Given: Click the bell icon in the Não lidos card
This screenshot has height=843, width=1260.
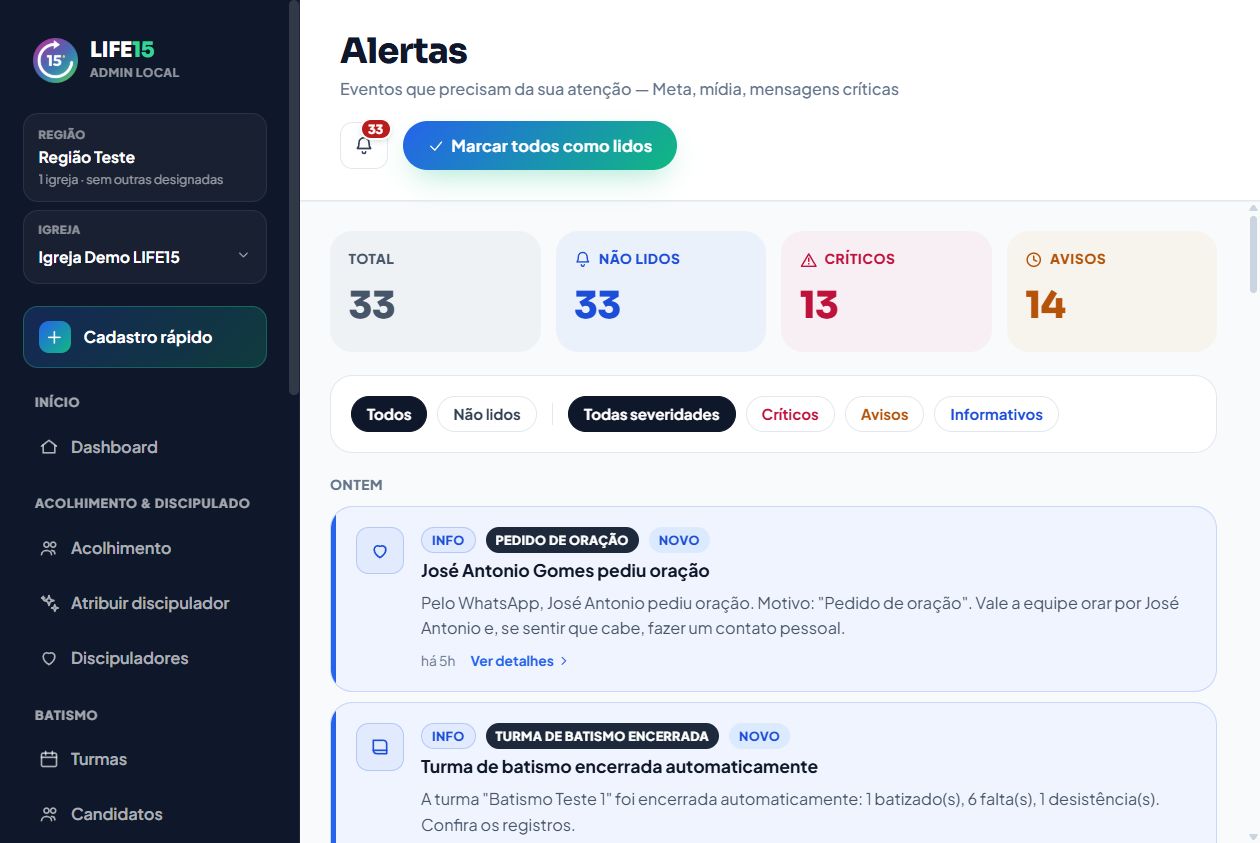Looking at the screenshot, I should click(583, 259).
